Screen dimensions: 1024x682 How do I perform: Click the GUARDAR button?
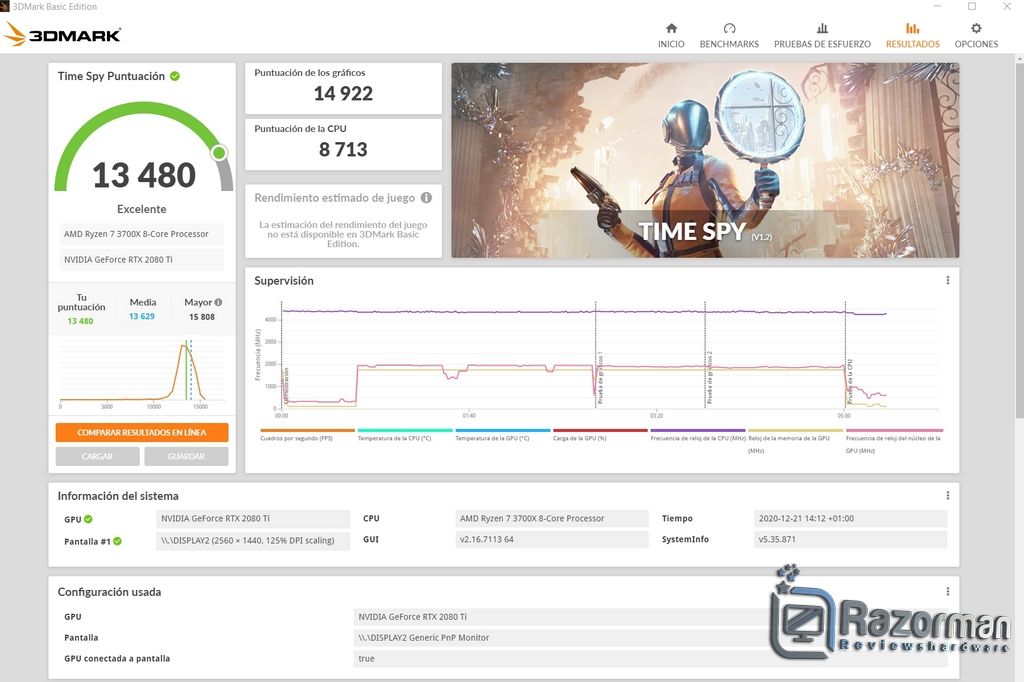[186, 457]
